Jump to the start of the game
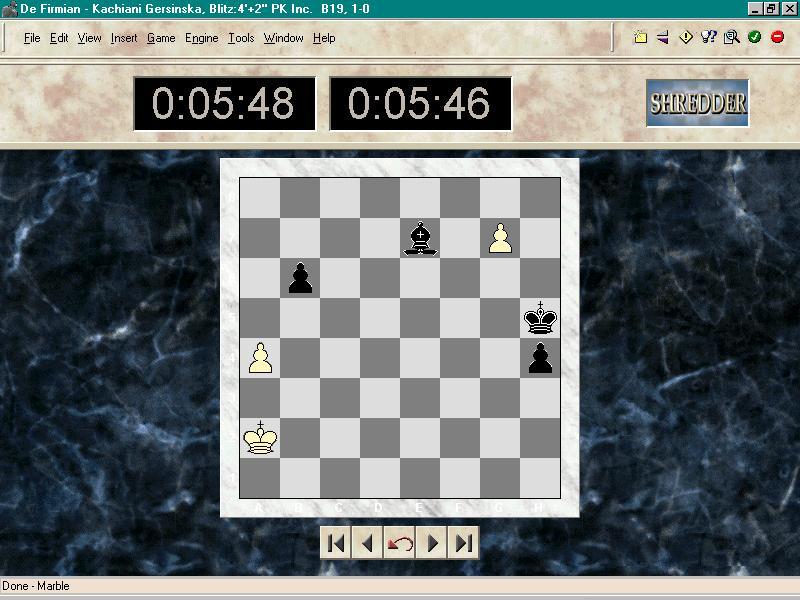 click(337, 543)
